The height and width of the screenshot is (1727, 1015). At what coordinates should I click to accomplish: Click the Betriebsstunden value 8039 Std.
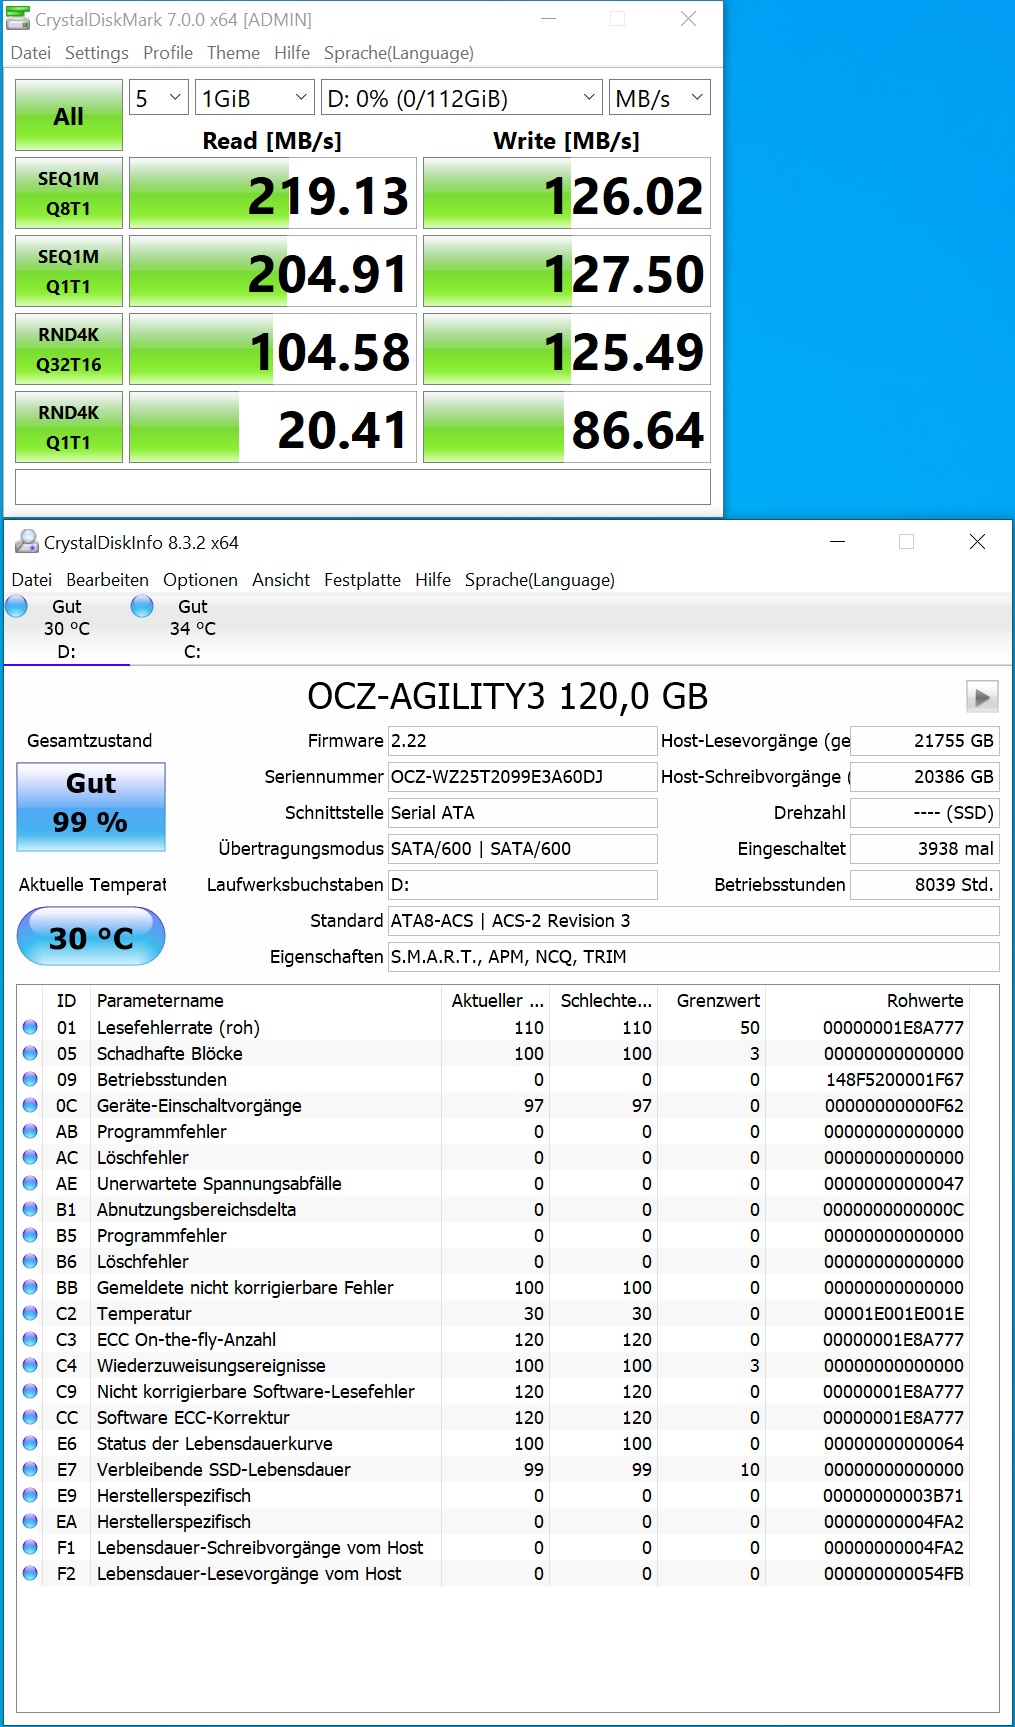(924, 885)
